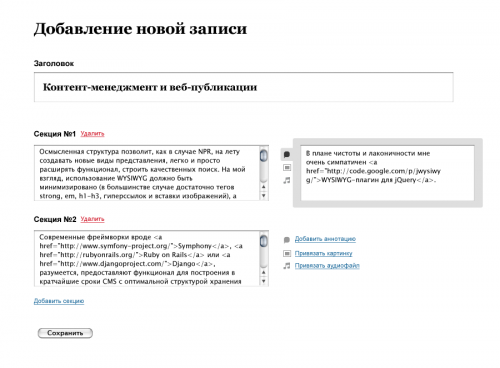Open Привязать картинку link

coord(323,254)
